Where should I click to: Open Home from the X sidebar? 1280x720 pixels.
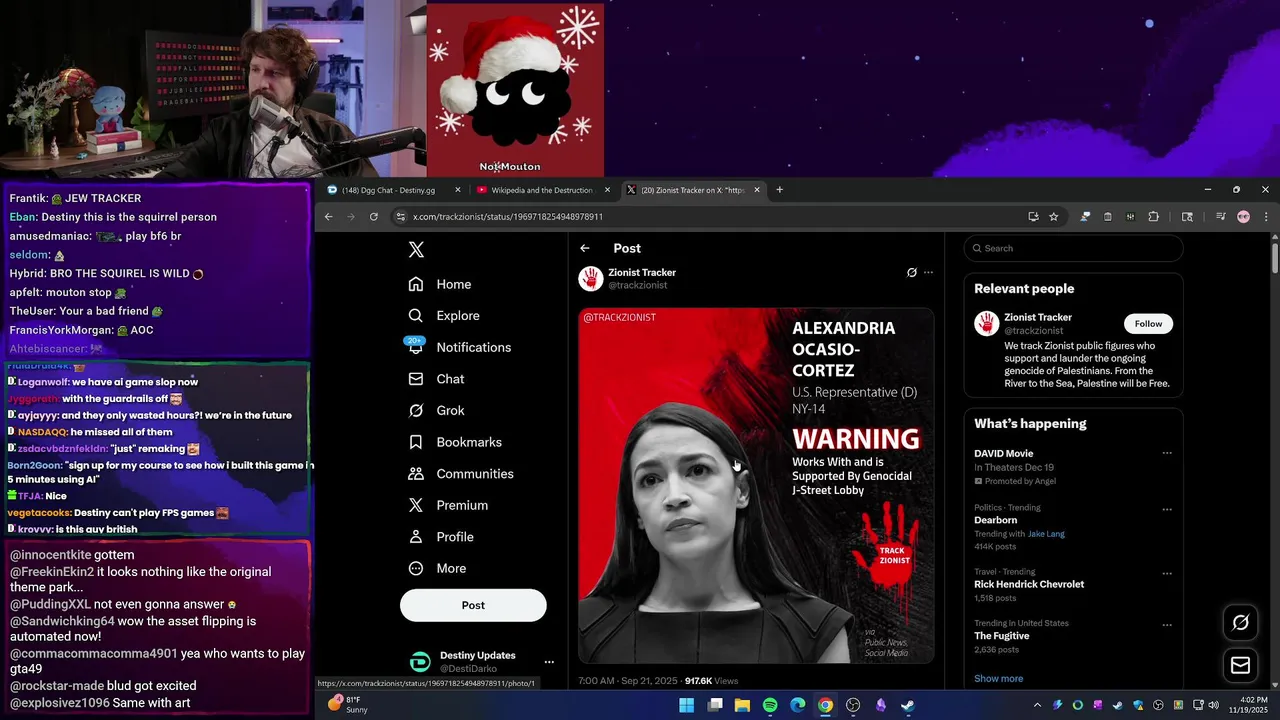click(x=440, y=284)
